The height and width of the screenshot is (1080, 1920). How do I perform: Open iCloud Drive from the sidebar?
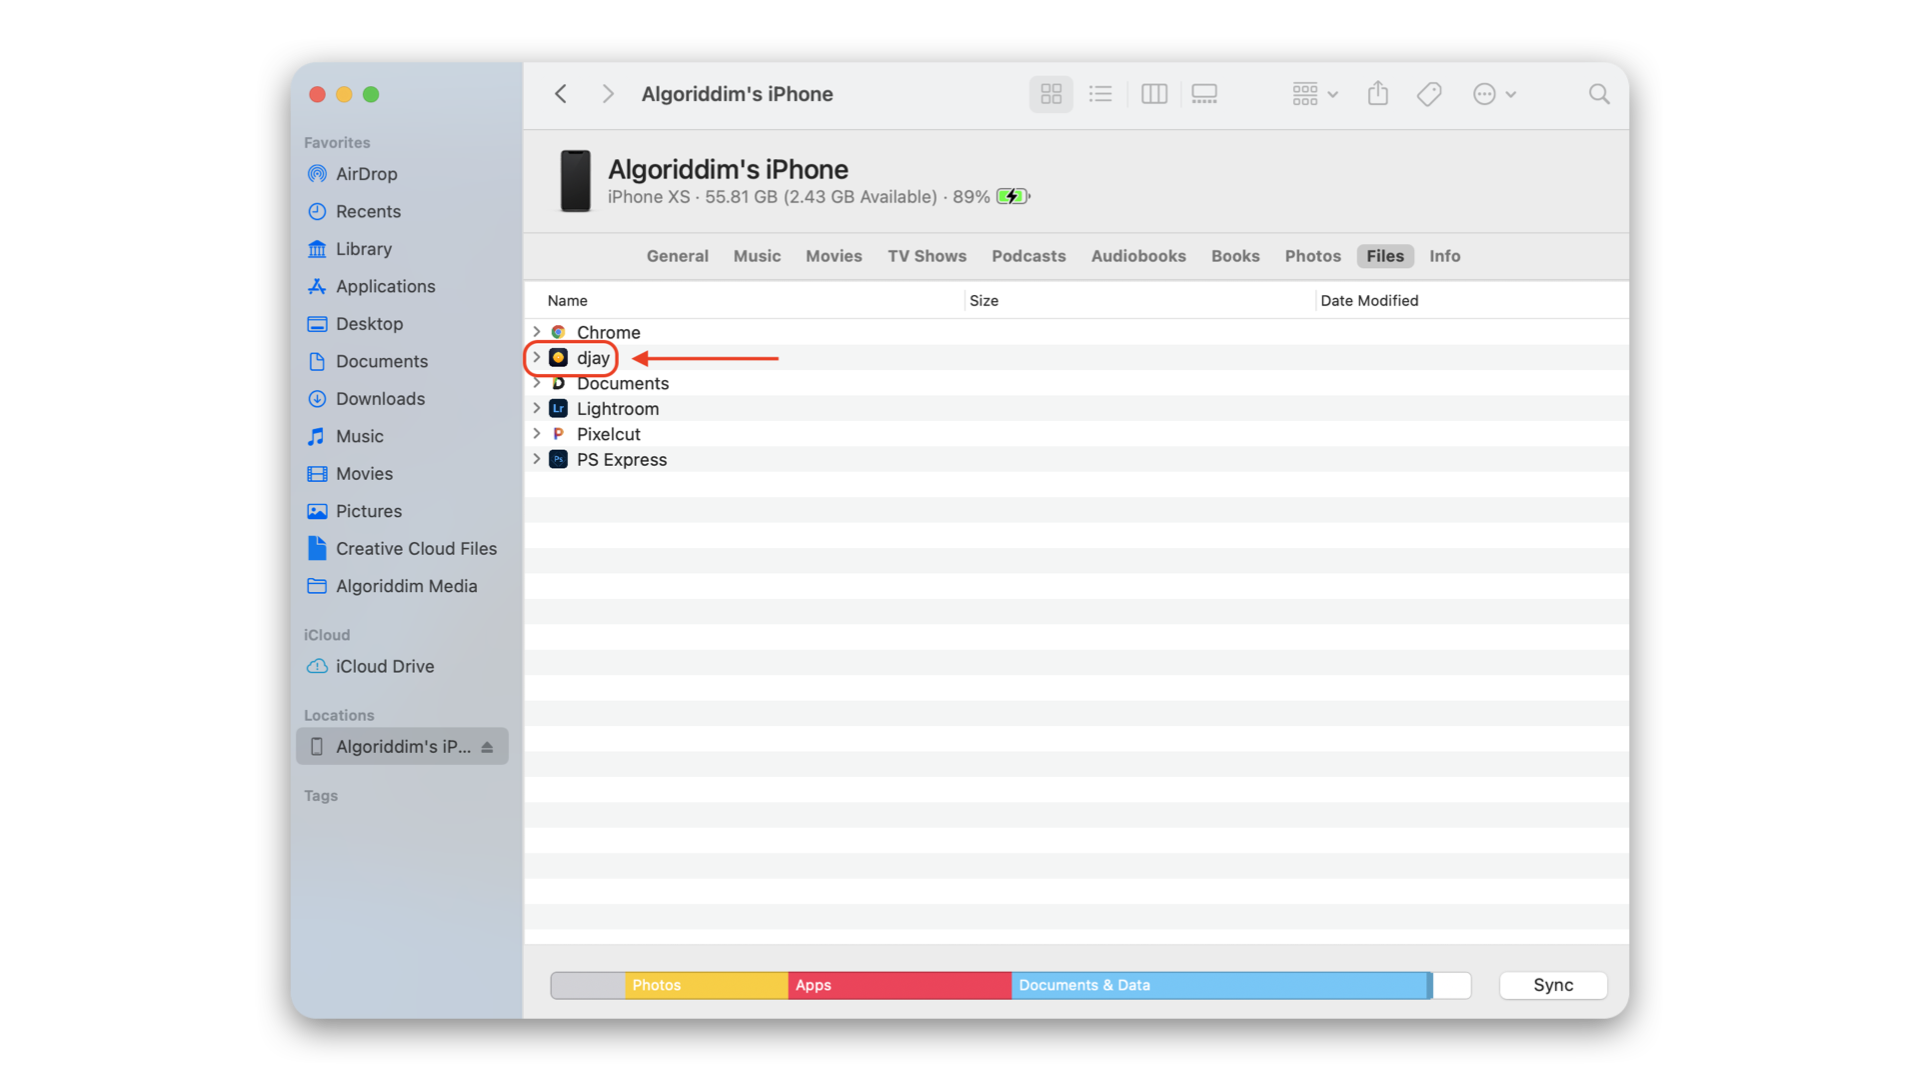click(384, 666)
